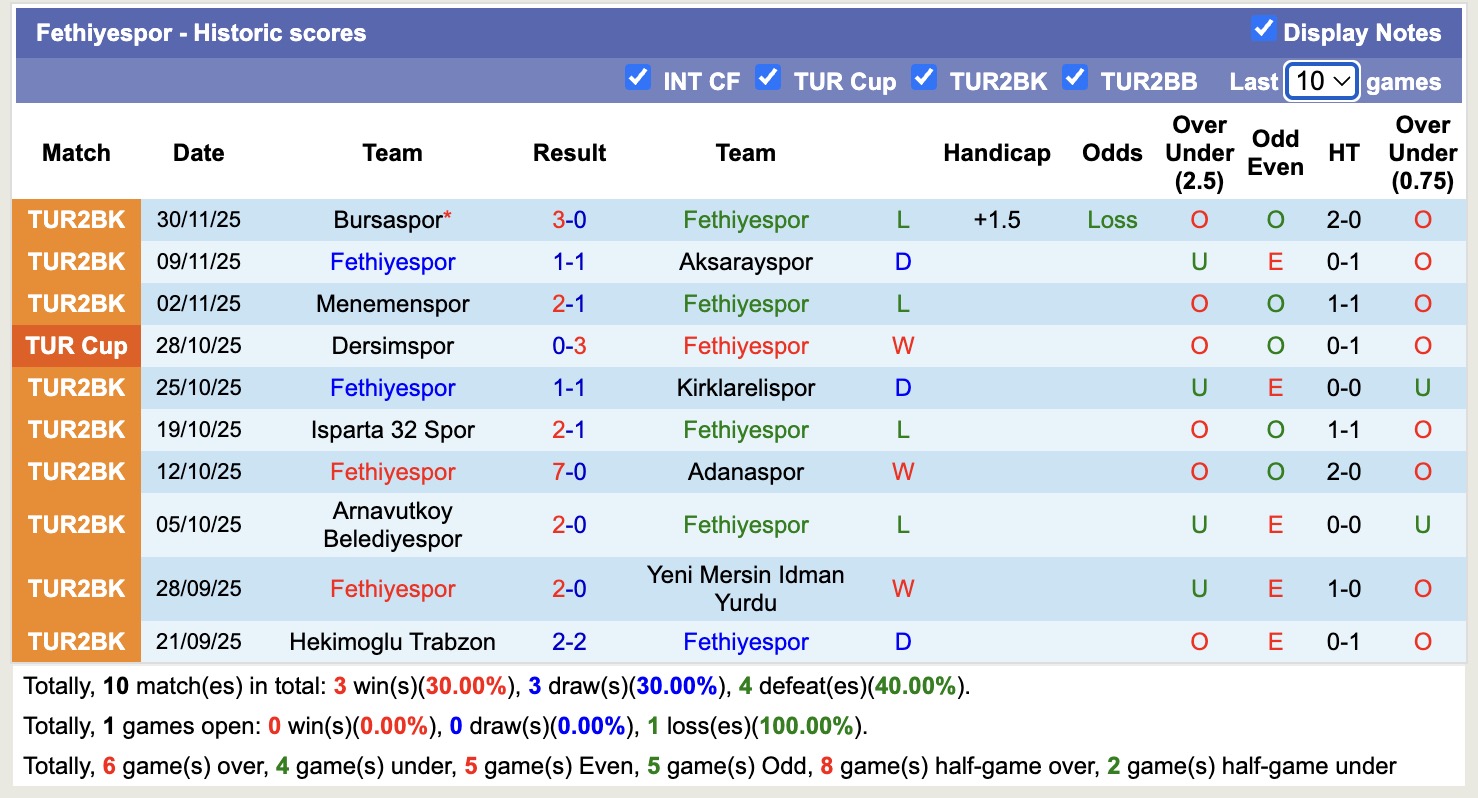1478x798 pixels.
Task: Click TUR2BK badge on the Menemenspor row
Action: click(75, 304)
